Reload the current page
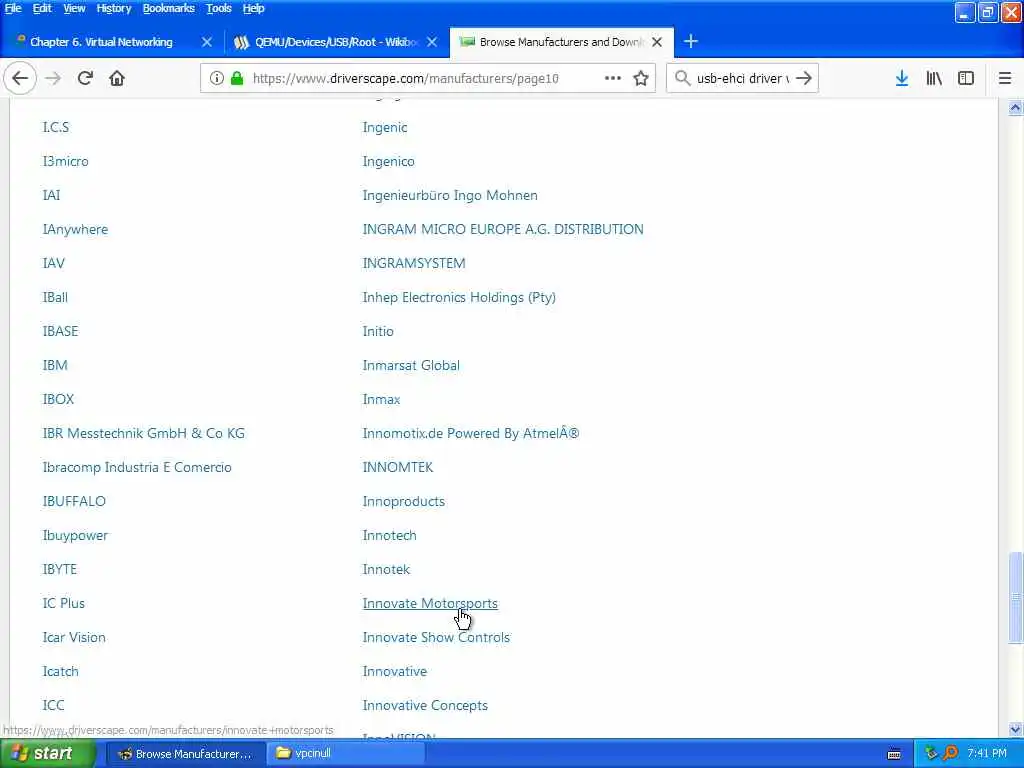1024x768 pixels. (85, 78)
